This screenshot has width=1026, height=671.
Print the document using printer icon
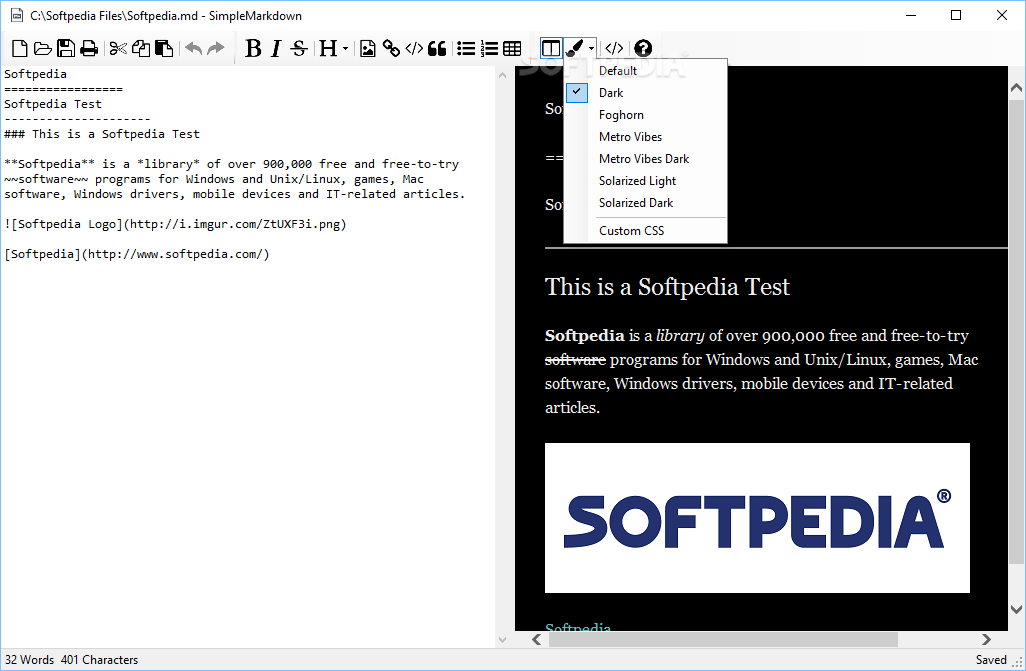pyautogui.click(x=88, y=48)
